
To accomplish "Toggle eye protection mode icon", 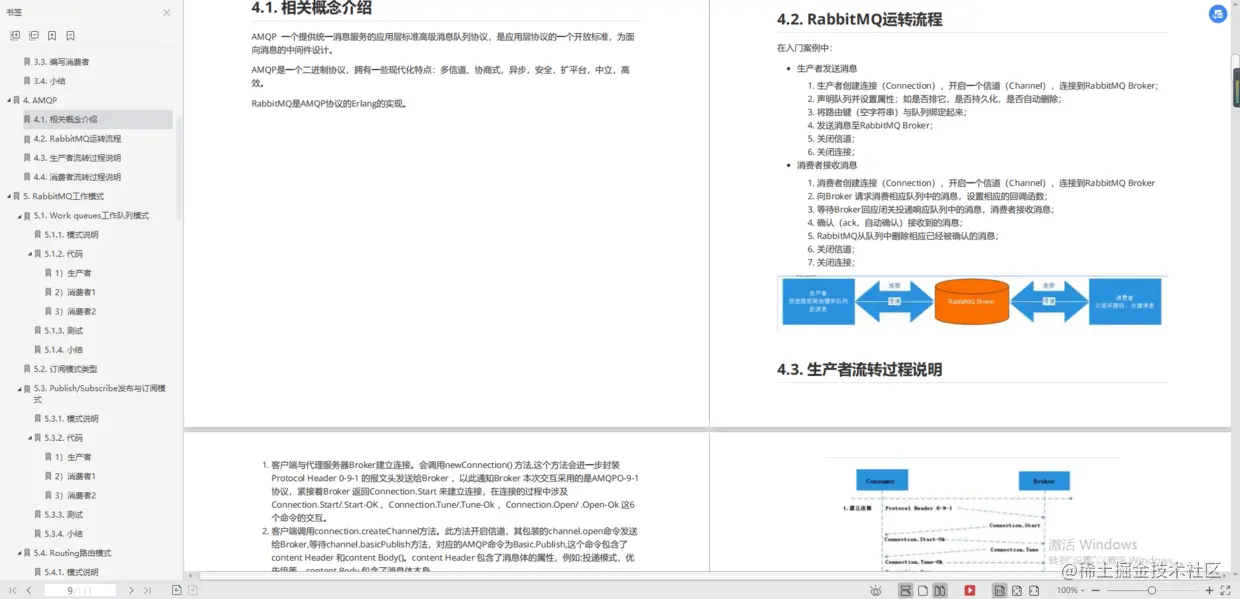I will 875,591.
